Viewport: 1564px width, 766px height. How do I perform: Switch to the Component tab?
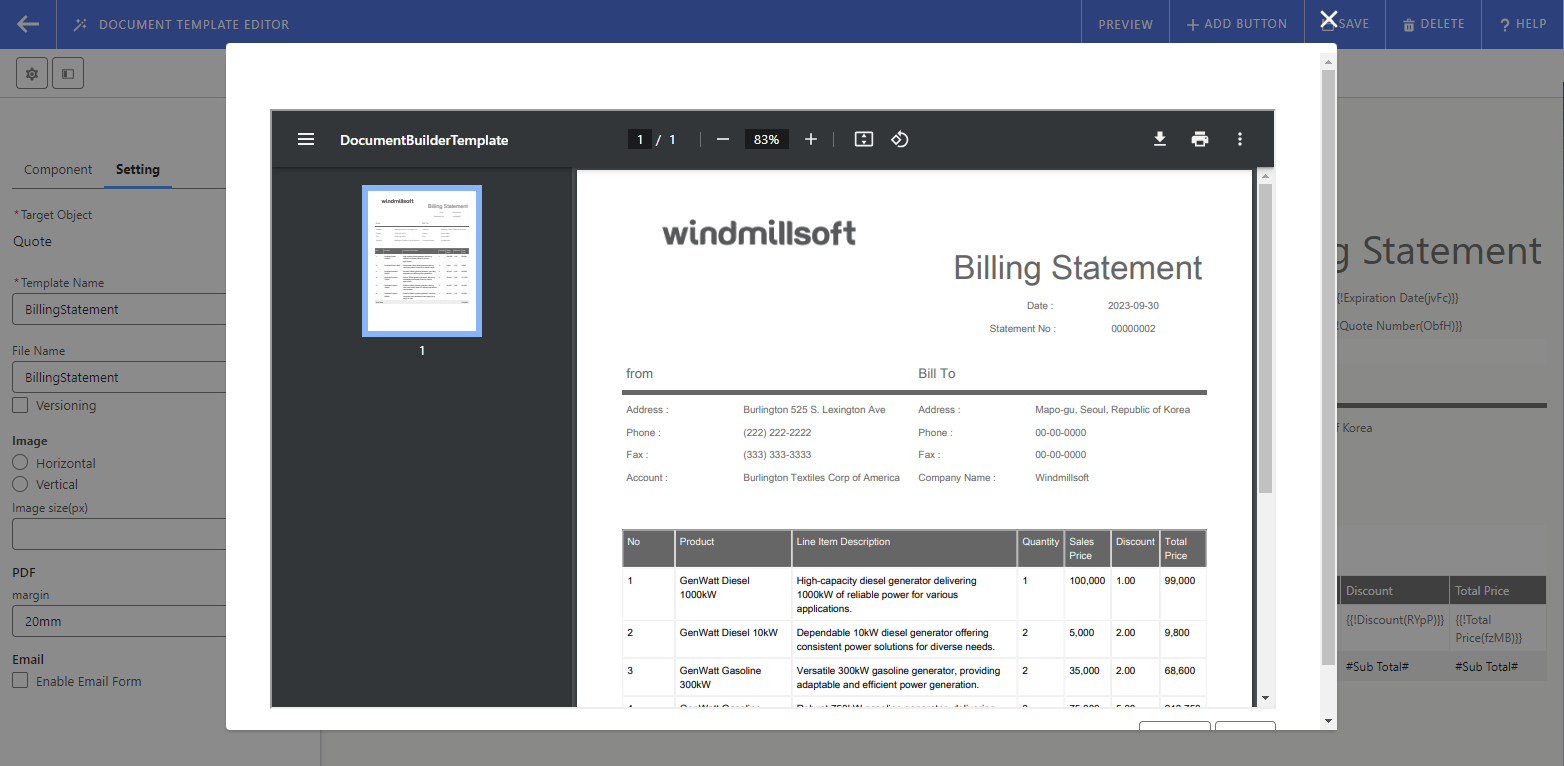(x=58, y=170)
